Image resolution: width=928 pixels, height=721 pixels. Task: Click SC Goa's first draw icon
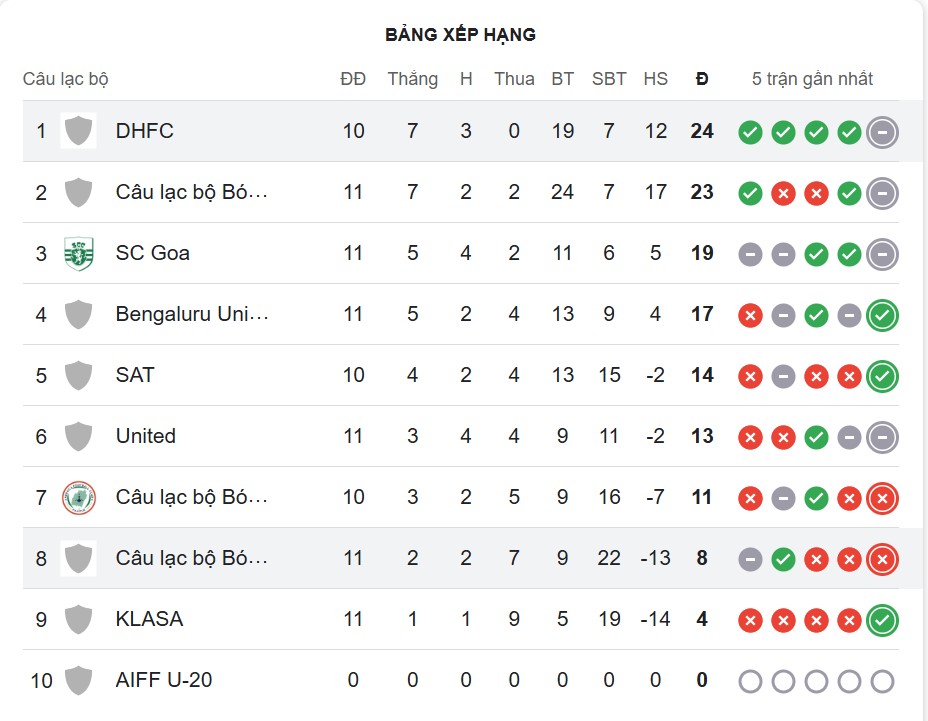click(x=750, y=254)
